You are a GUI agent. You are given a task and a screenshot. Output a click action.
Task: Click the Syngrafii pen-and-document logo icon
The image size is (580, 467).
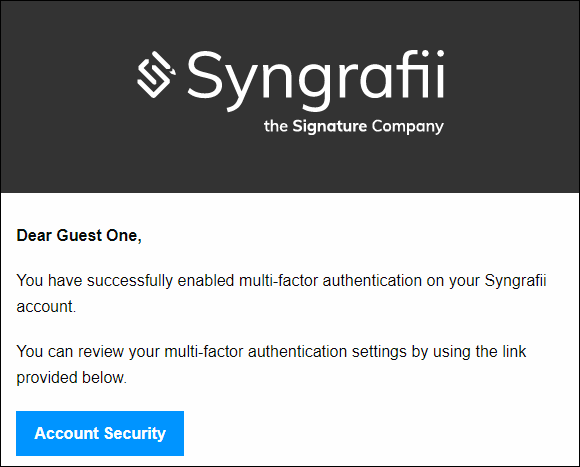(156, 75)
